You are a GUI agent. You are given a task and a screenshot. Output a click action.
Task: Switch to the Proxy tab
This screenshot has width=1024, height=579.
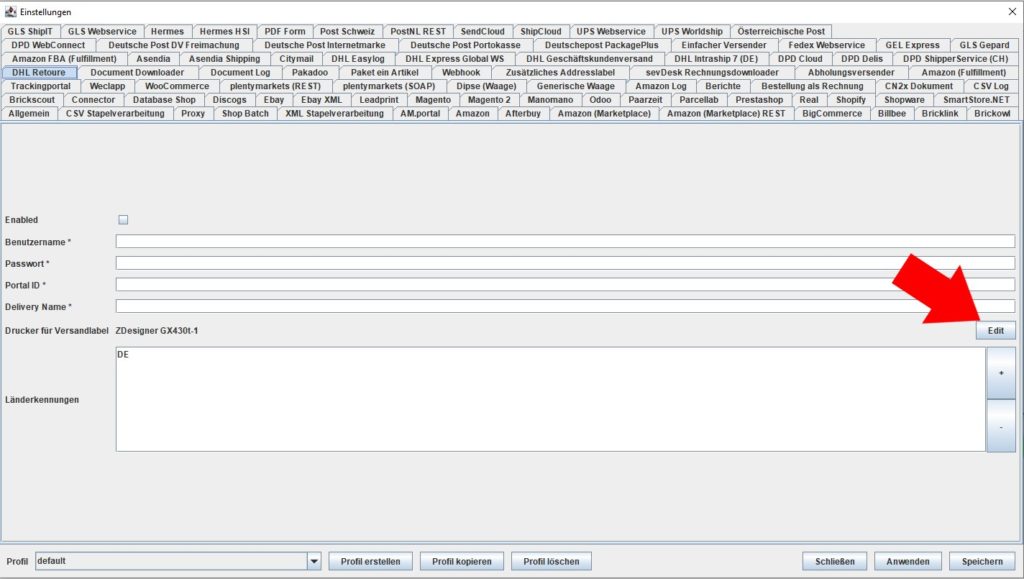pos(193,114)
